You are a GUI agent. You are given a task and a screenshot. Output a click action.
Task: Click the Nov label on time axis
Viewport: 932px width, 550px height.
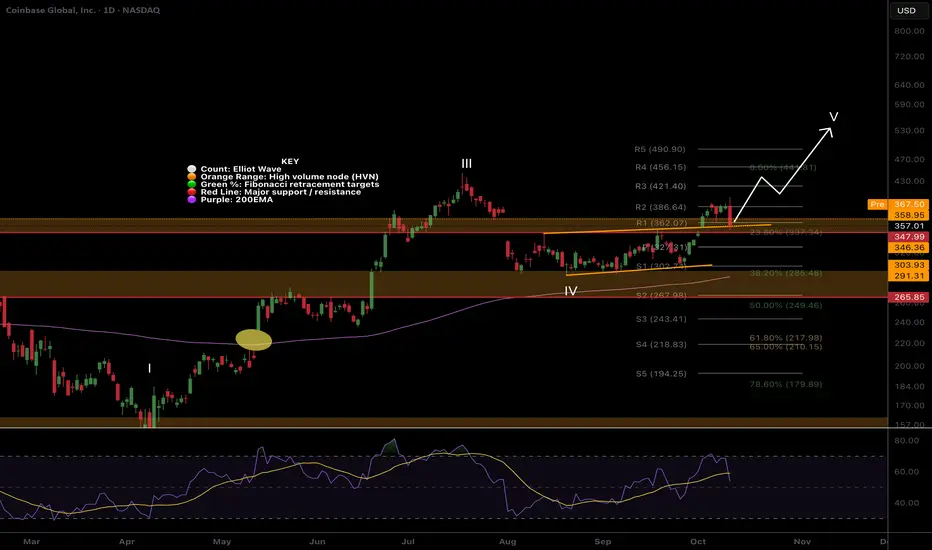(x=802, y=542)
